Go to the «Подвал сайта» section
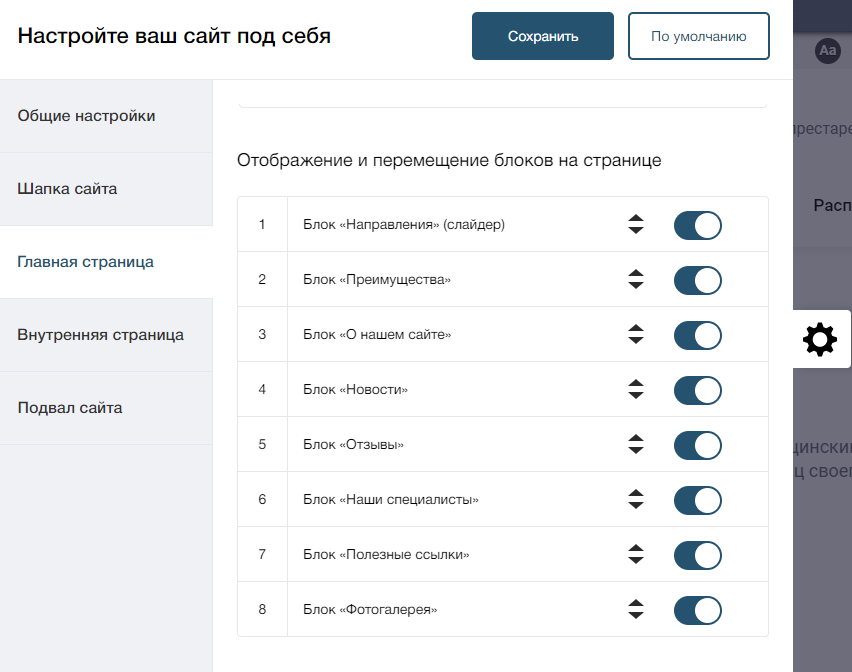852x672 pixels. [x=106, y=408]
